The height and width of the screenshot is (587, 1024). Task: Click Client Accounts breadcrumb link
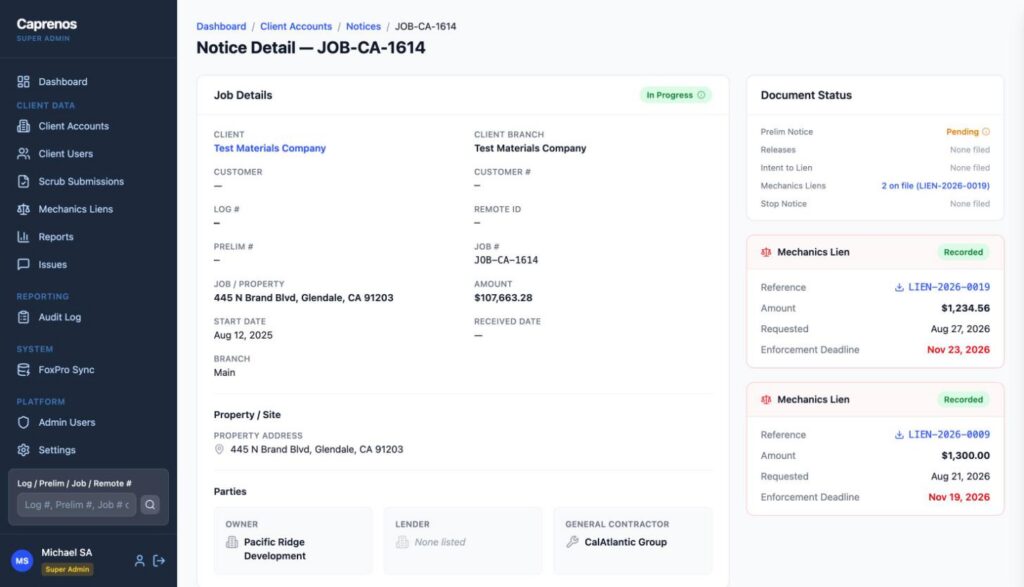296,26
